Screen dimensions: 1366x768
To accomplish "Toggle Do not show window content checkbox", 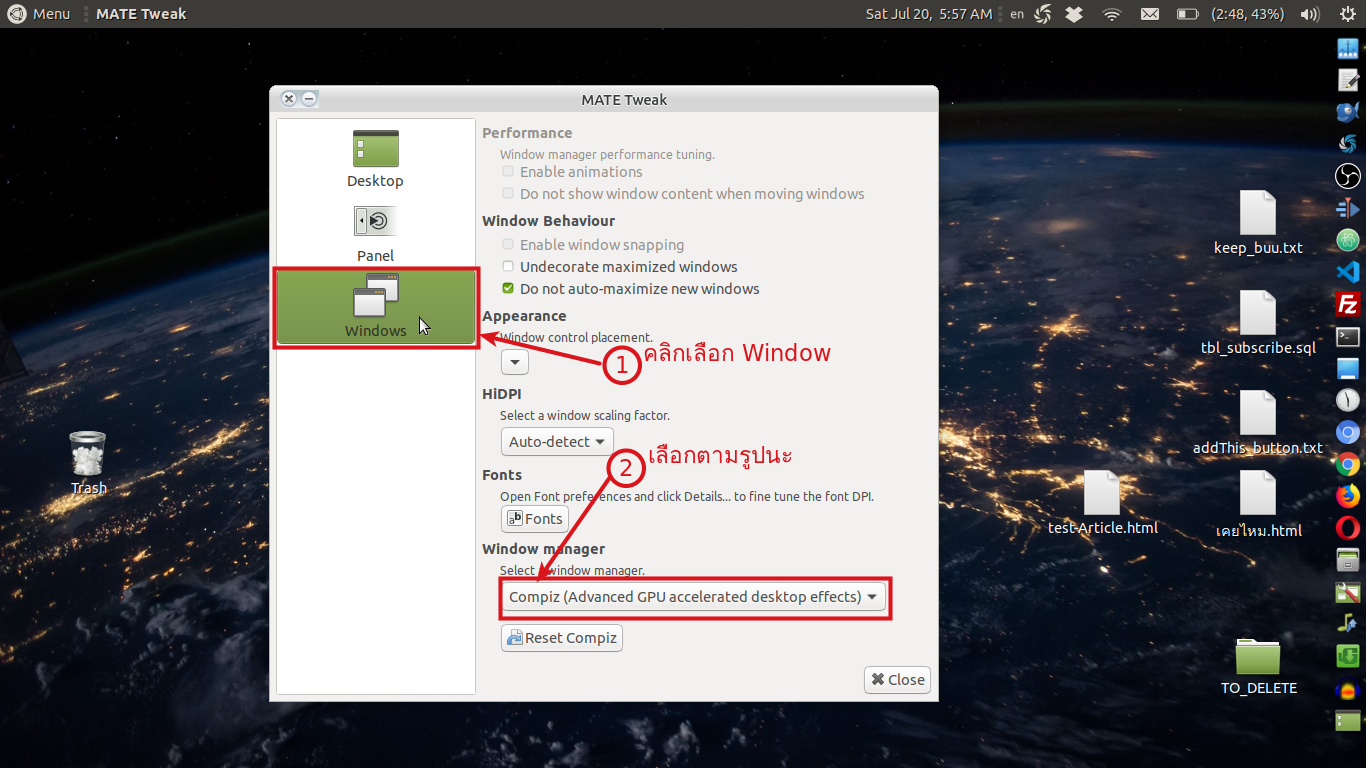I will click(508, 194).
